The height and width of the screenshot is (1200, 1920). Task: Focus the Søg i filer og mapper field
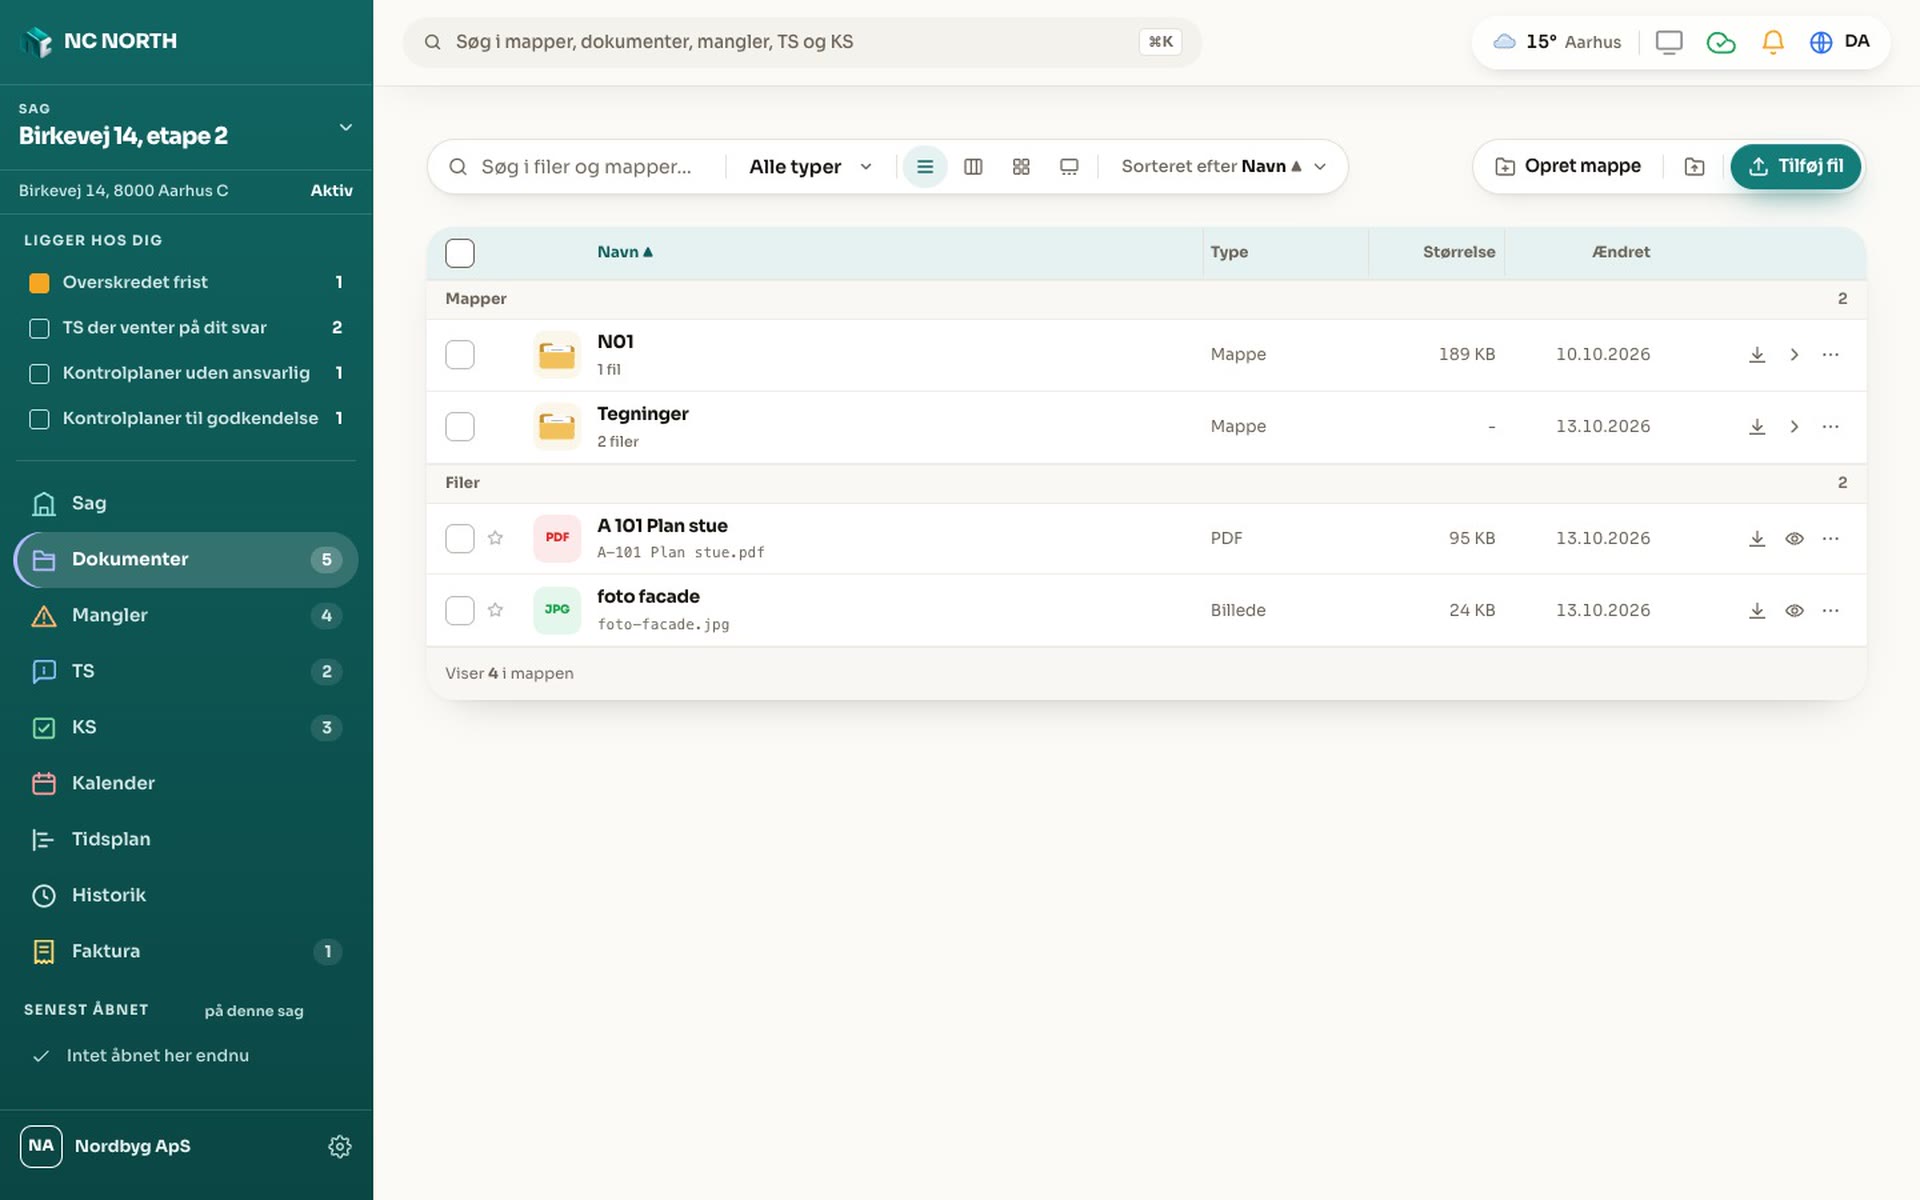click(585, 167)
